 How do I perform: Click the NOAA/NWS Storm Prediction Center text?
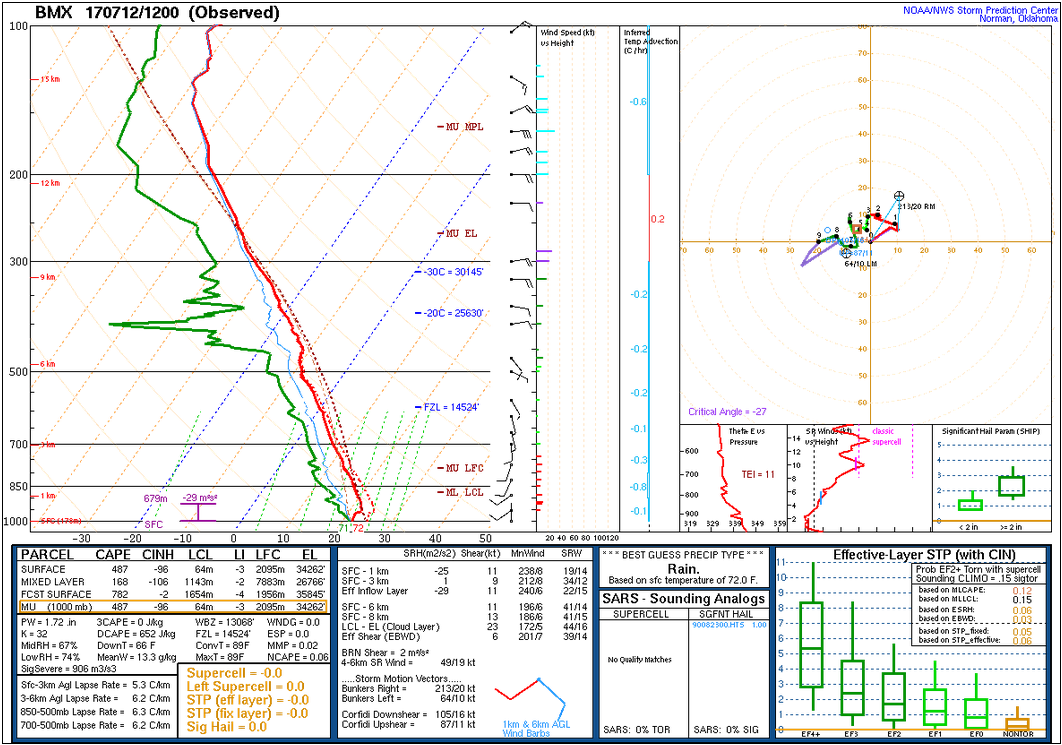click(980, 10)
